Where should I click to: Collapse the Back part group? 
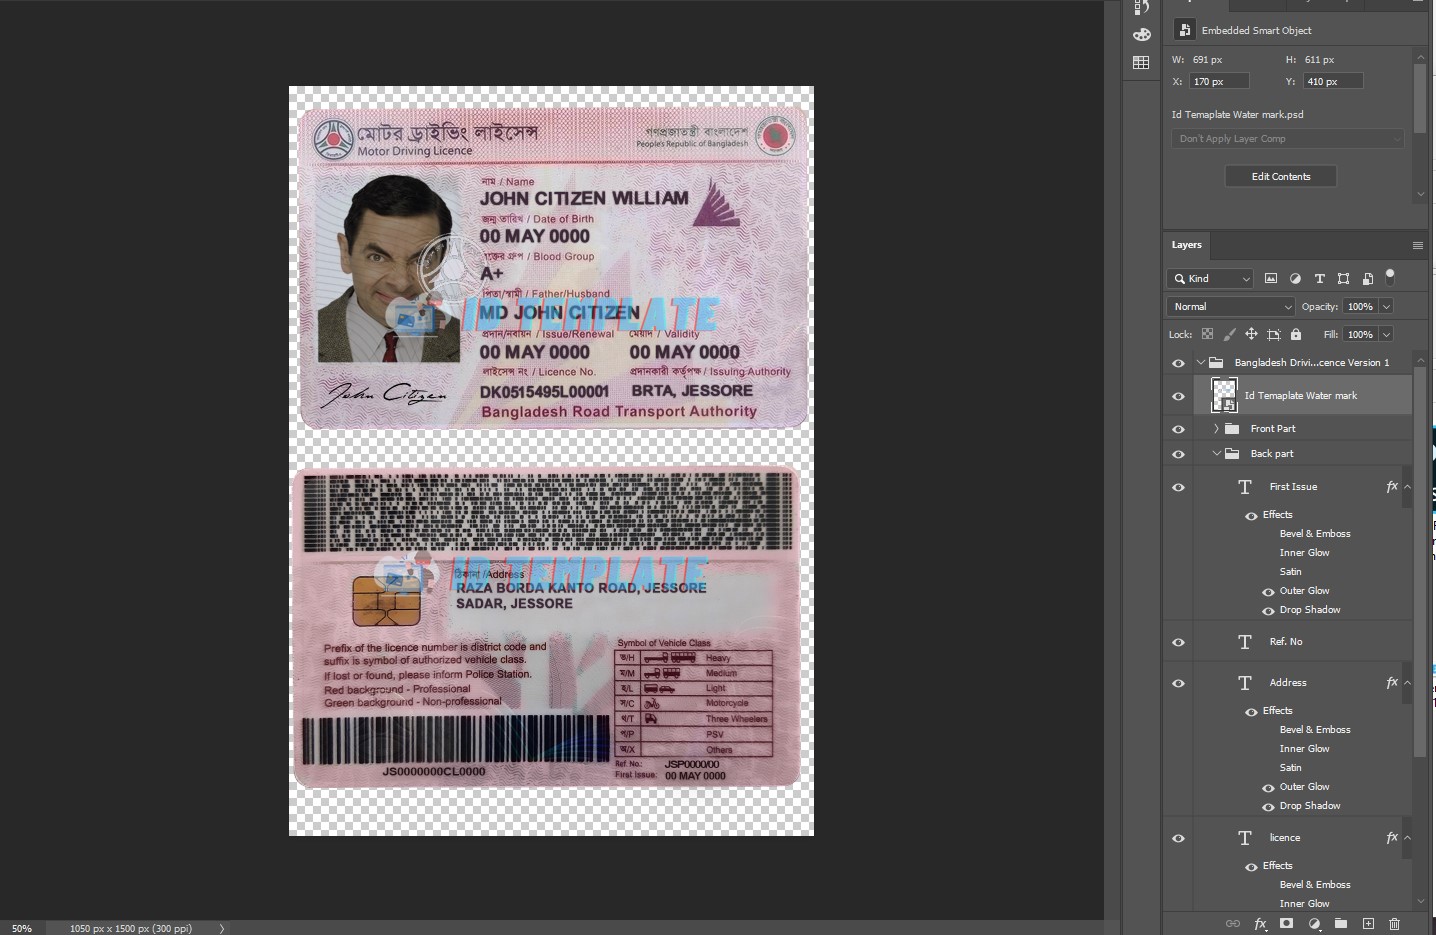(x=1216, y=453)
